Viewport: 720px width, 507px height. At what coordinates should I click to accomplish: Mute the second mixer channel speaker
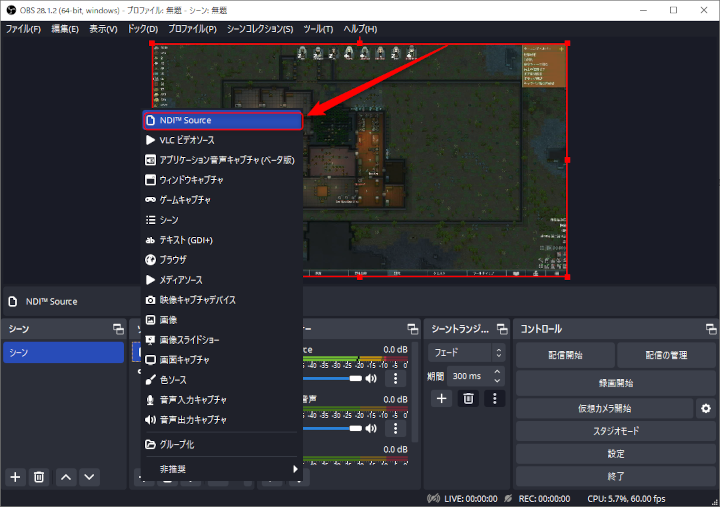coord(371,428)
